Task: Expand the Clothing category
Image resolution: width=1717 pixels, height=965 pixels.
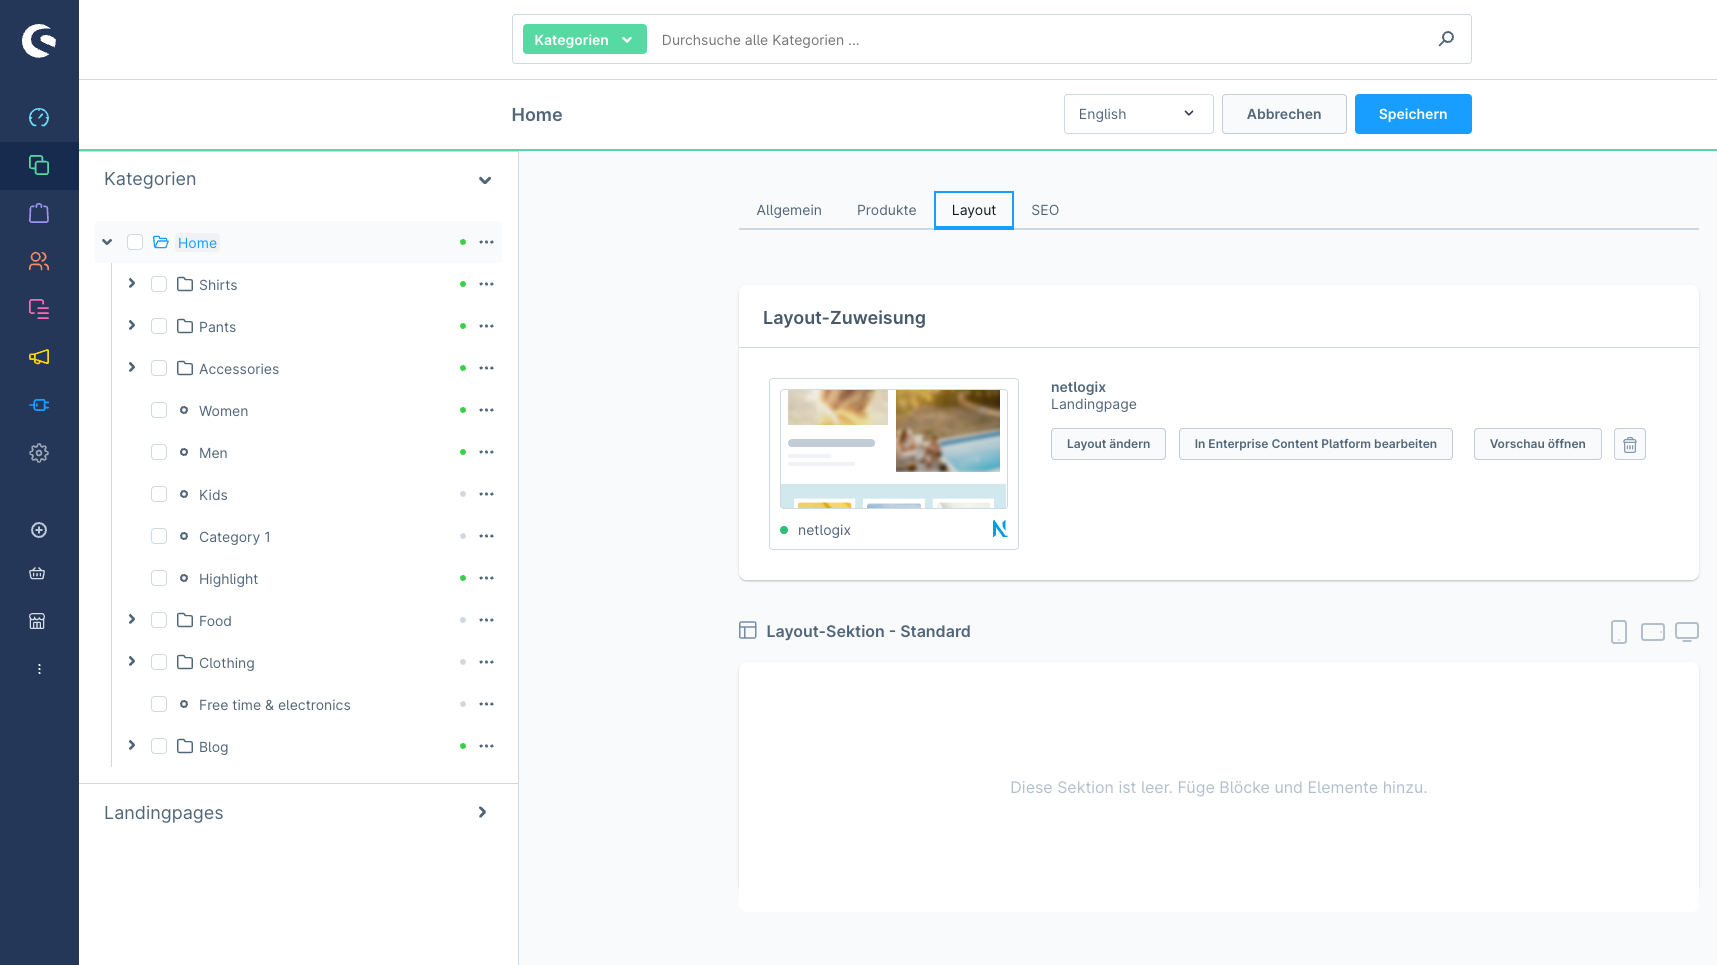Action: pyautogui.click(x=132, y=662)
